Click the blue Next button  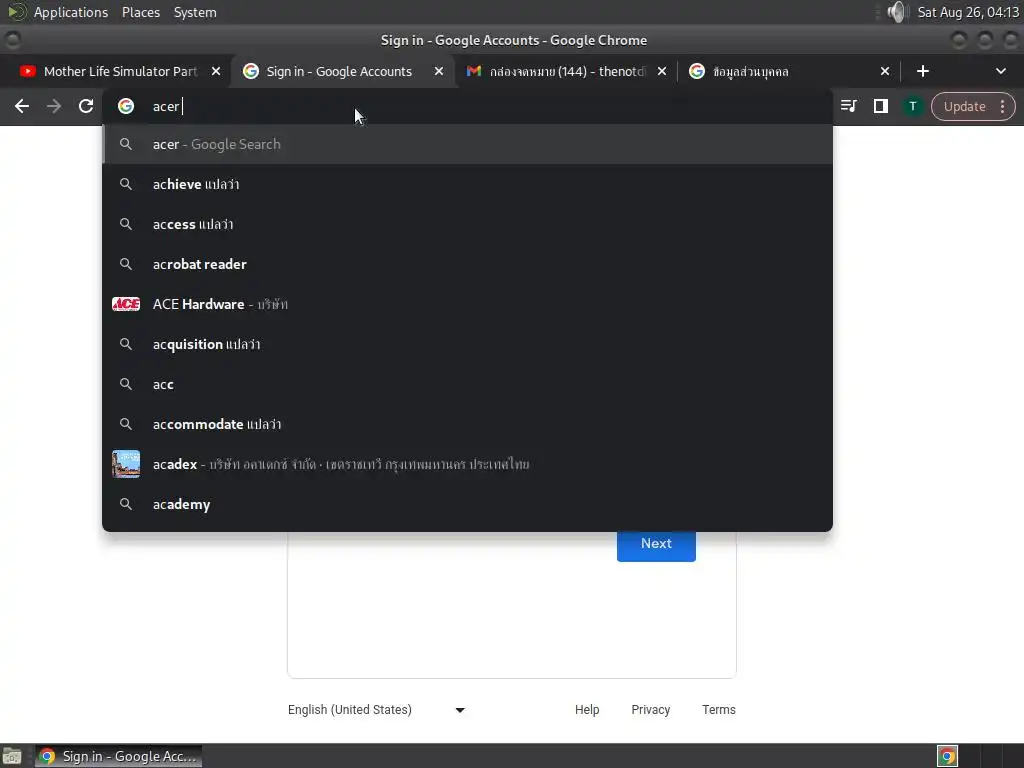(x=656, y=545)
